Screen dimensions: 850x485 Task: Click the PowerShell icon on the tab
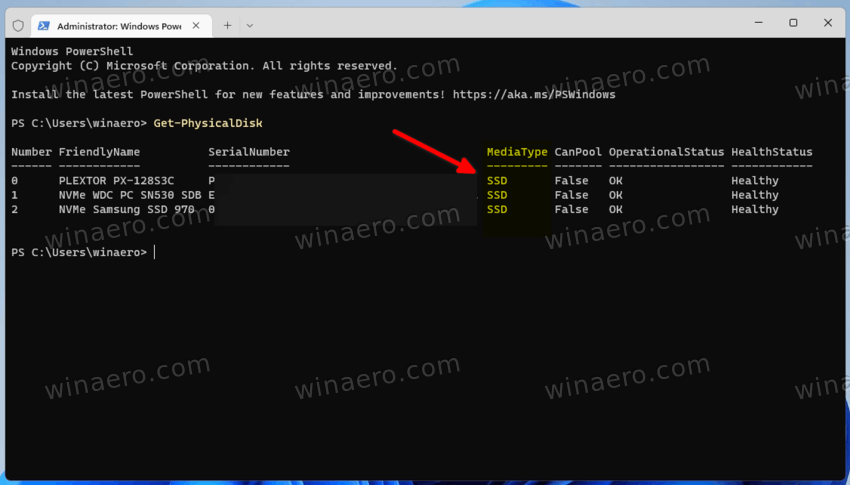(x=44, y=25)
